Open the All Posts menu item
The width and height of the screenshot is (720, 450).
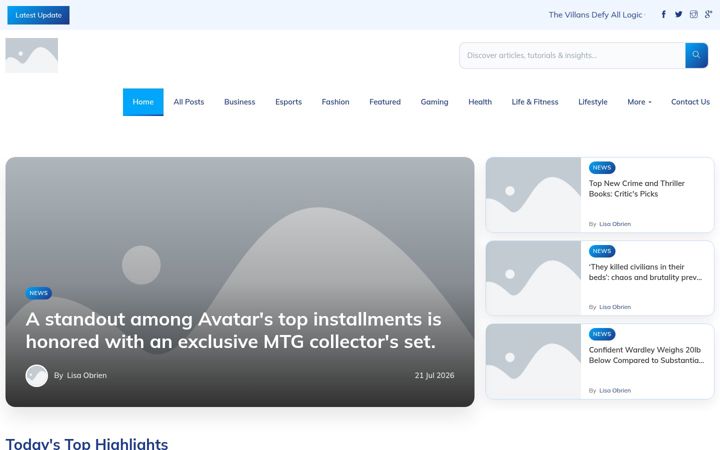pyautogui.click(x=189, y=102)
